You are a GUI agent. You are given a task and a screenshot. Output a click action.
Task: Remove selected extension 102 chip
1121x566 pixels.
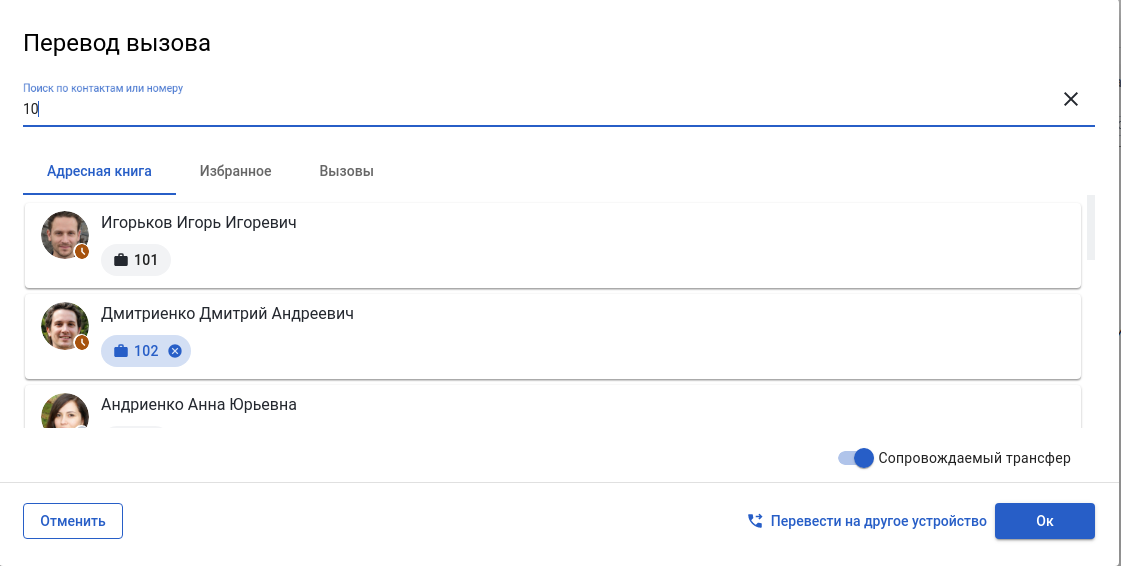point(175,351)
